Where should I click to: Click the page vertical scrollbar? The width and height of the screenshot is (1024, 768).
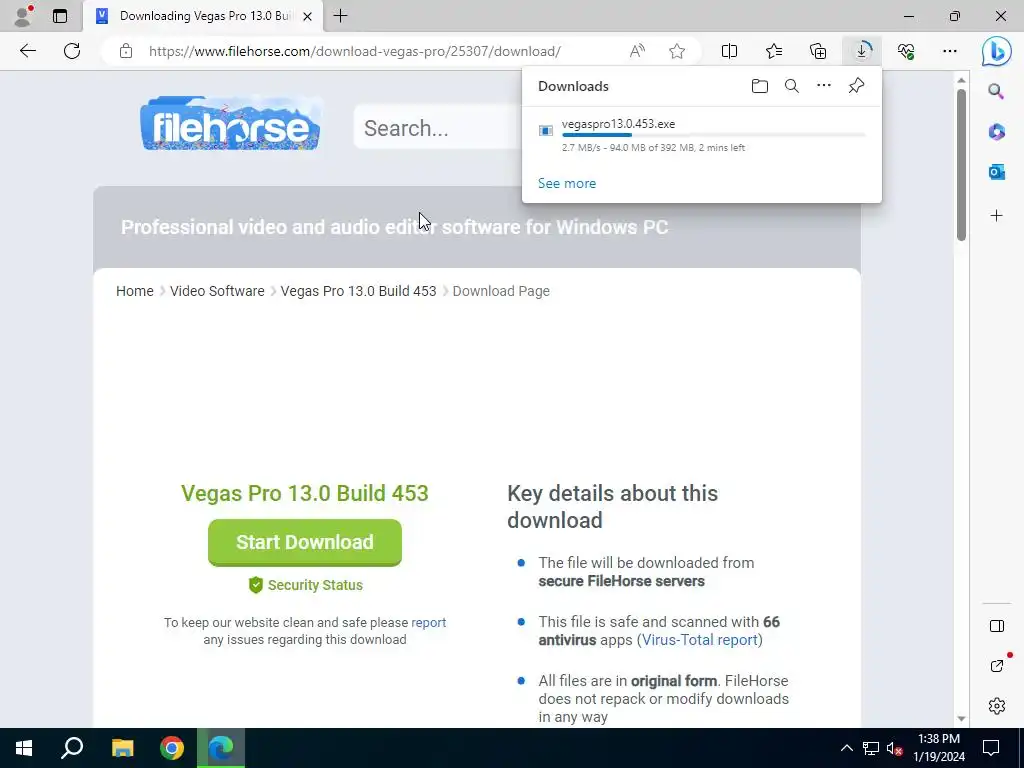pos(961,165)
